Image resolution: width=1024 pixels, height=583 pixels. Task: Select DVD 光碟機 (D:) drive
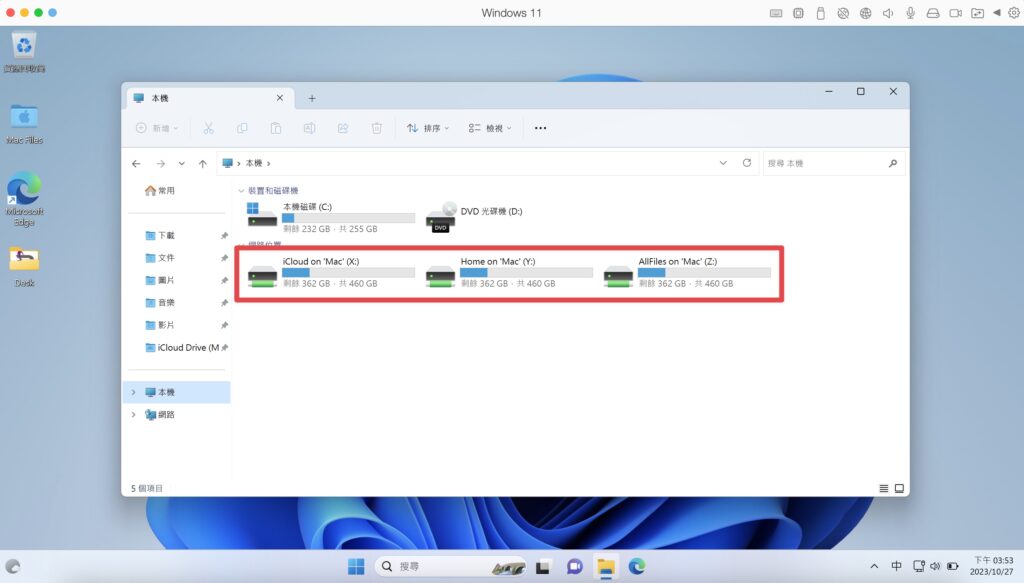pos(474,217)
